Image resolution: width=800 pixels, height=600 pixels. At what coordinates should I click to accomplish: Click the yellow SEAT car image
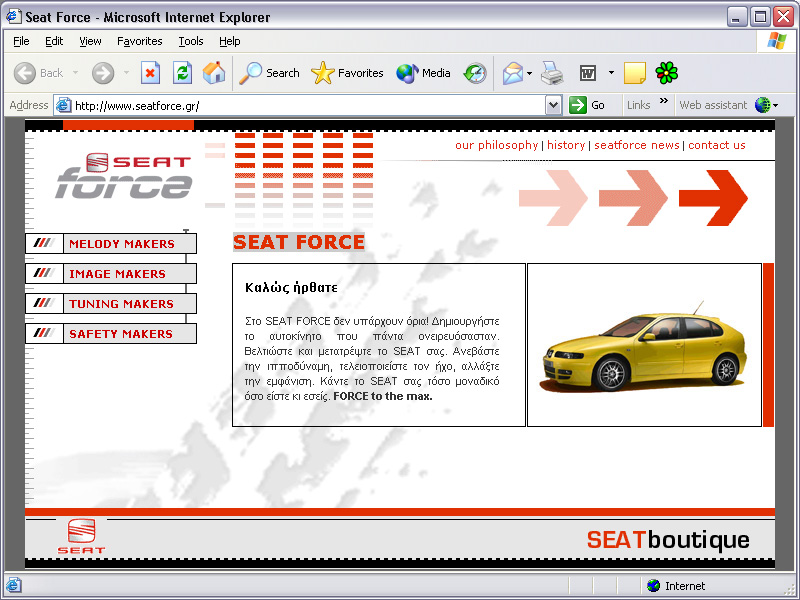pyautogui.click(x=643, y=348)
